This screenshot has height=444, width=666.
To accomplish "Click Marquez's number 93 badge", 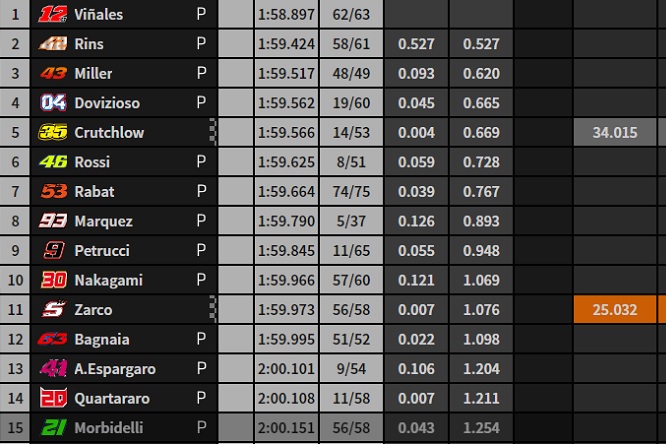I will (53, 221).
